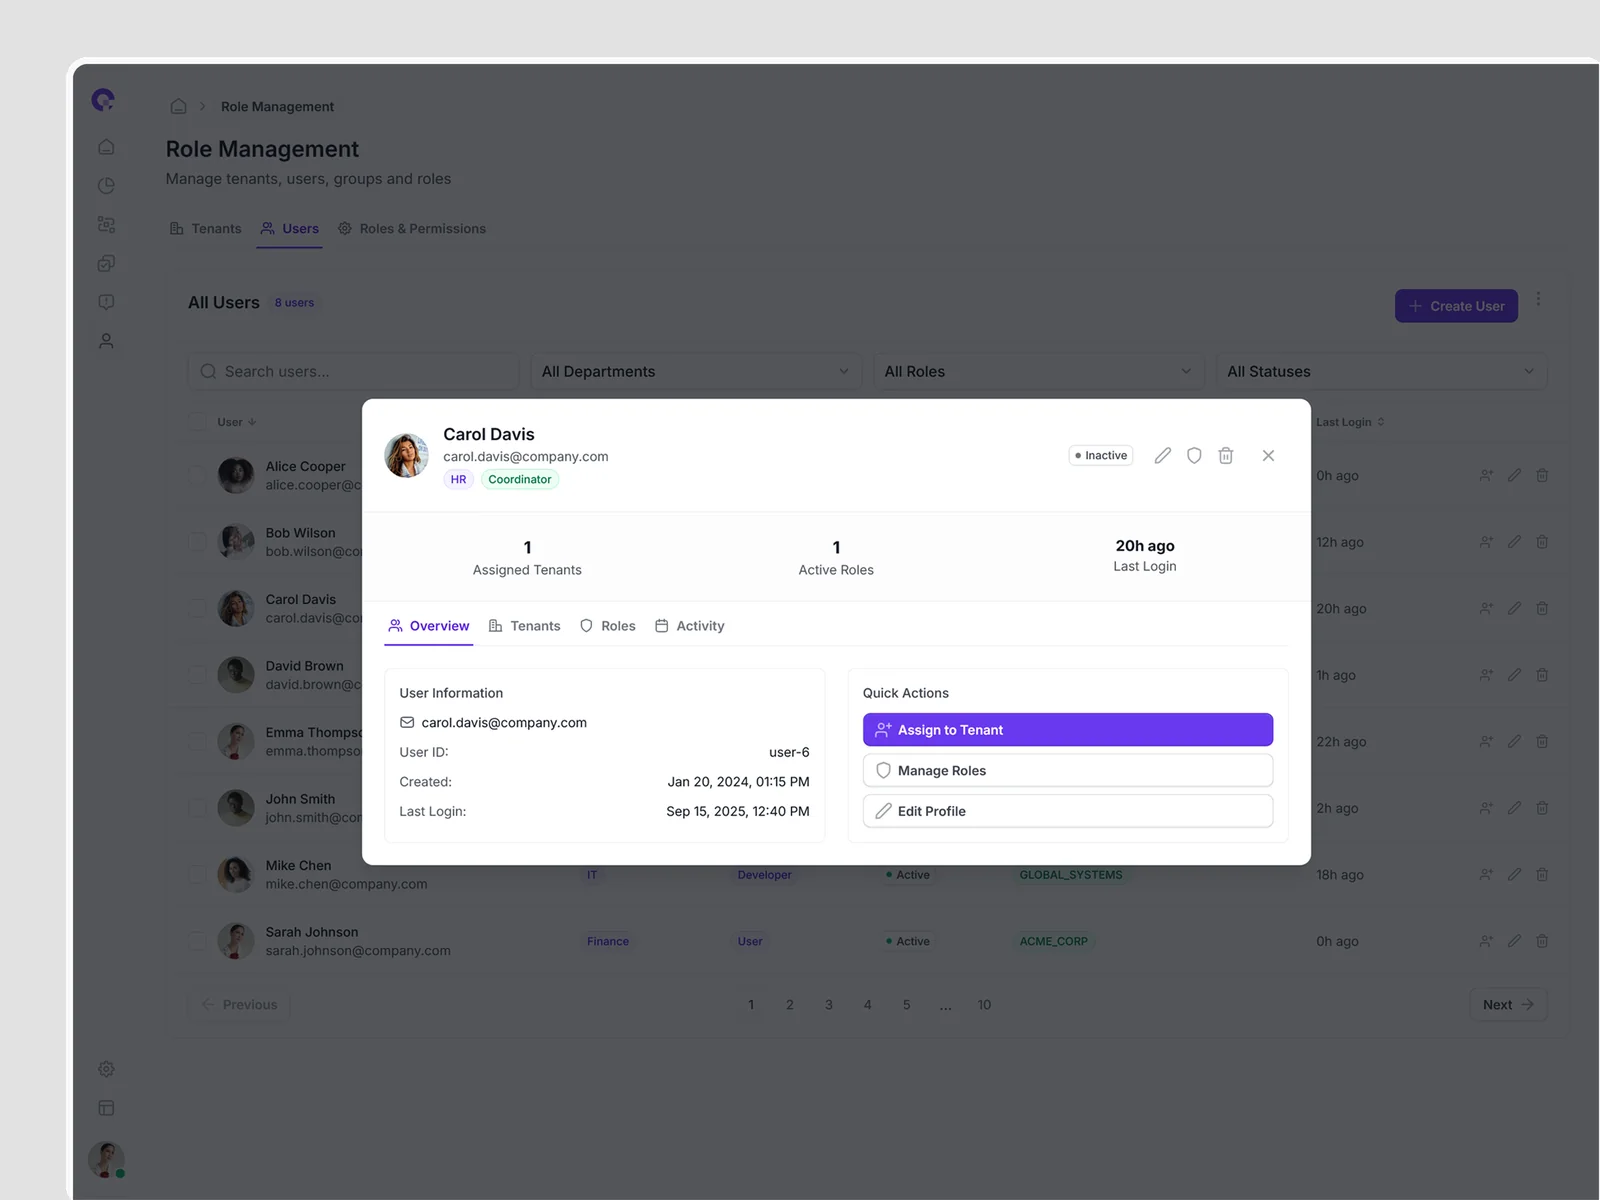
Task: Click the trash delete icon in the modal header
Action: pyautogui.click(x=1226, y=456)
